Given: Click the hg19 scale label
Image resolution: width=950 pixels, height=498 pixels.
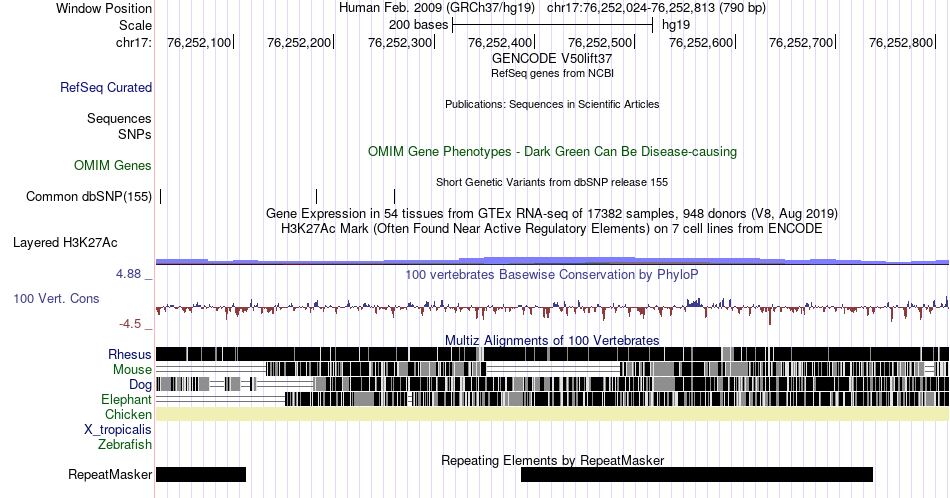Looking at the screenshot, I should click(676, 25).
